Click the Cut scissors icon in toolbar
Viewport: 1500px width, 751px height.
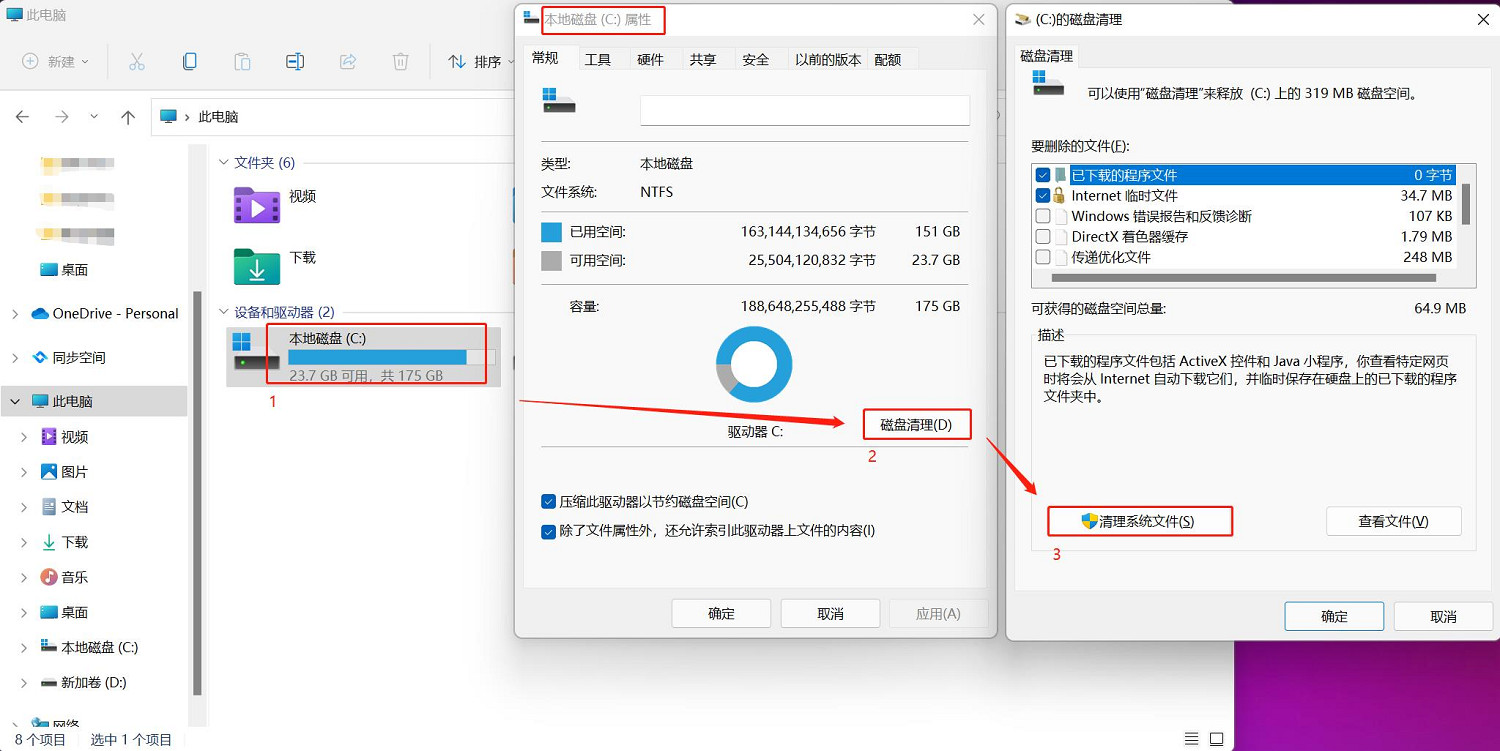coord(137,62)
